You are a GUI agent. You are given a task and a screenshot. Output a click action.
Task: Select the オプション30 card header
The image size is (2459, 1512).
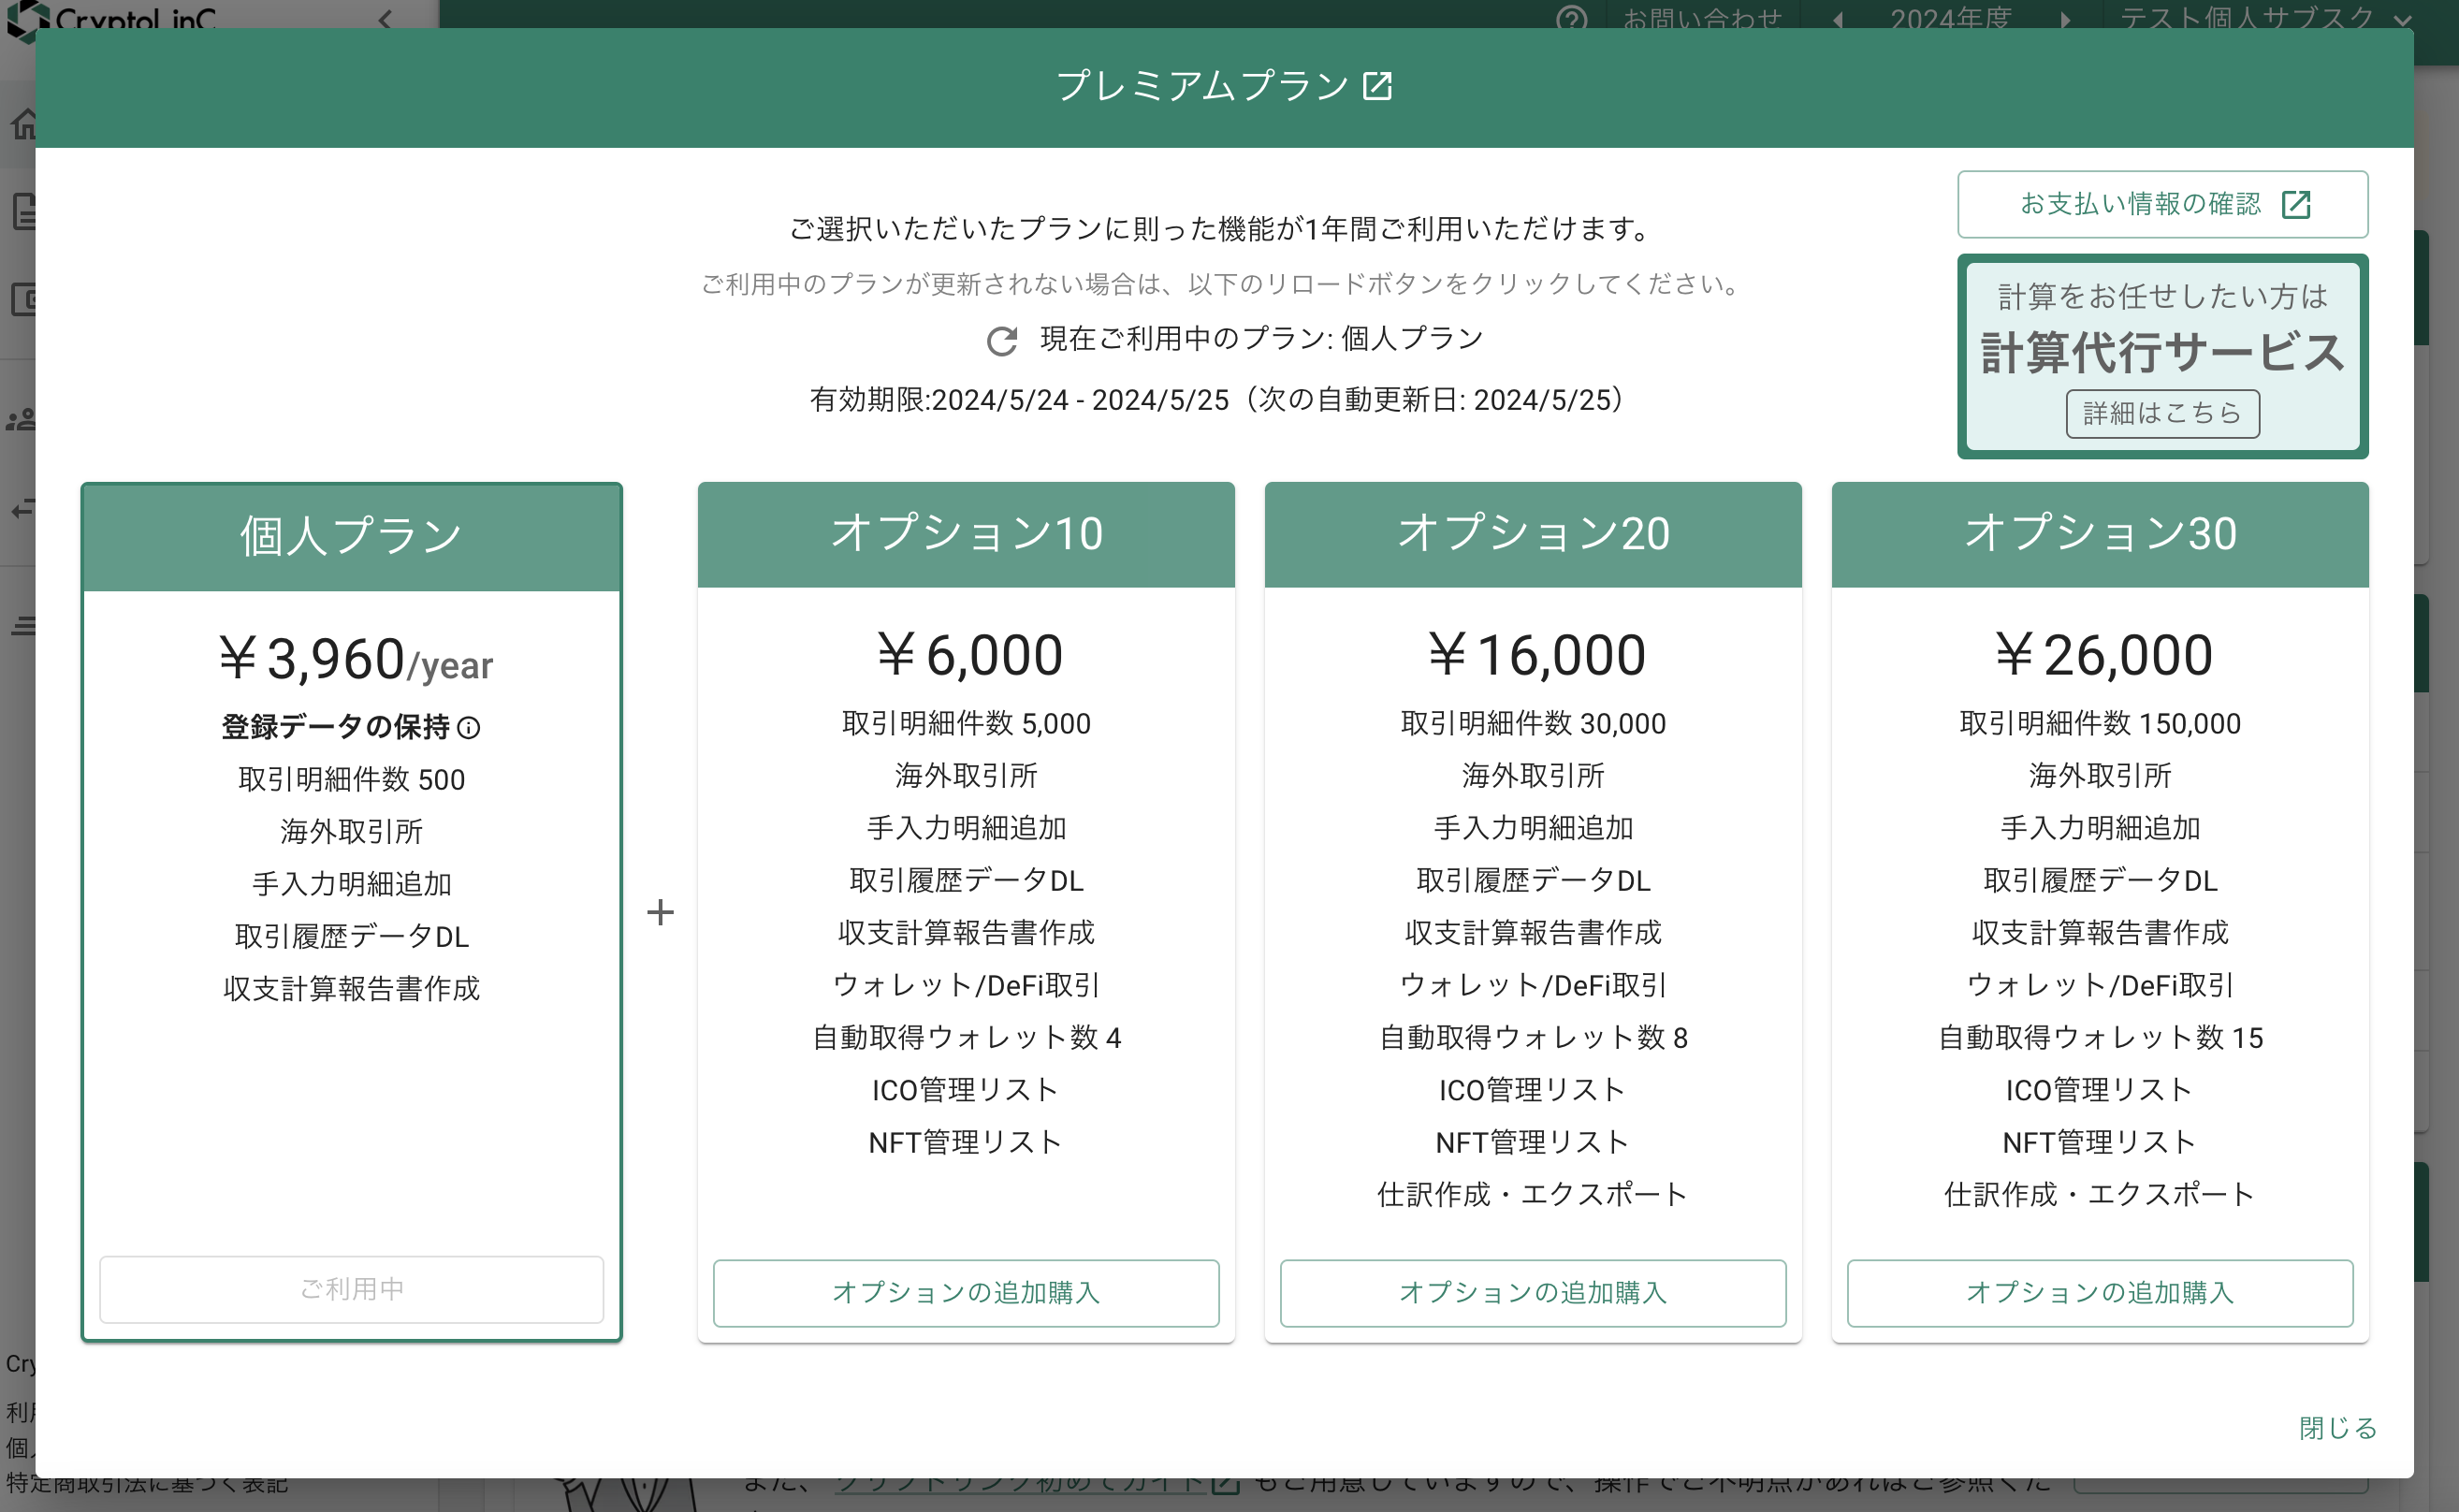pos(2099,534)
